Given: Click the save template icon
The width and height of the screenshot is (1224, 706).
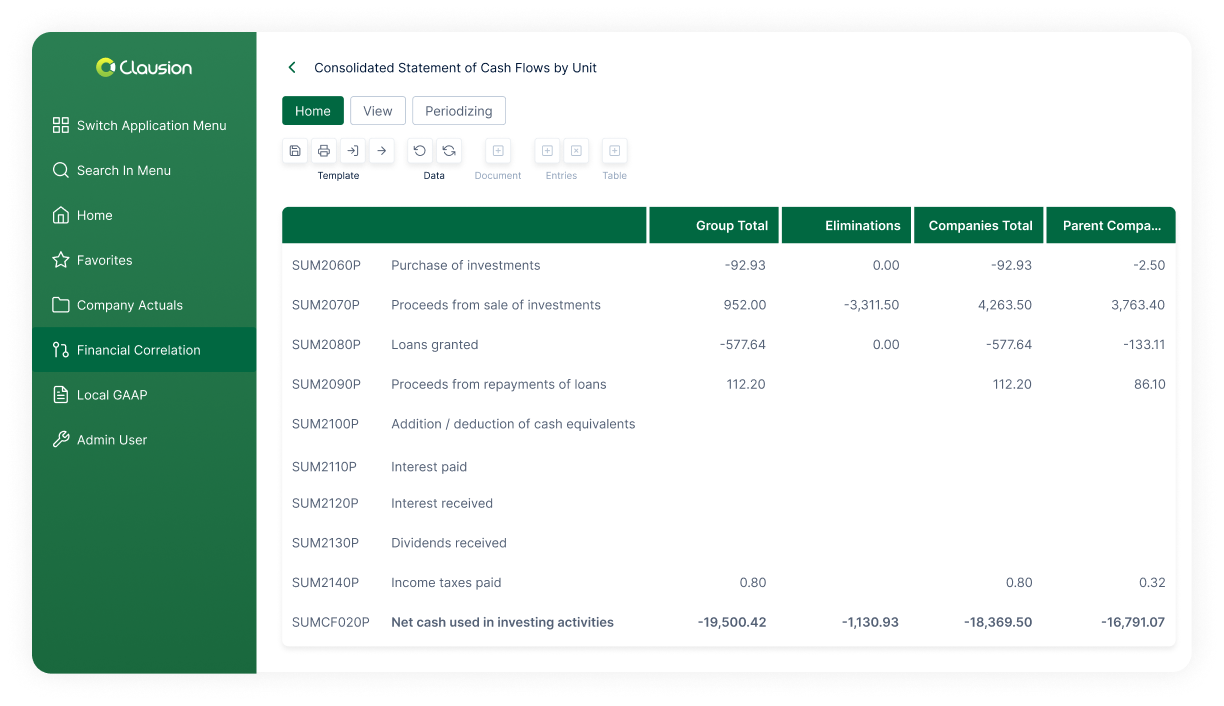Looking at the screenshot, I should pos(295,151).
